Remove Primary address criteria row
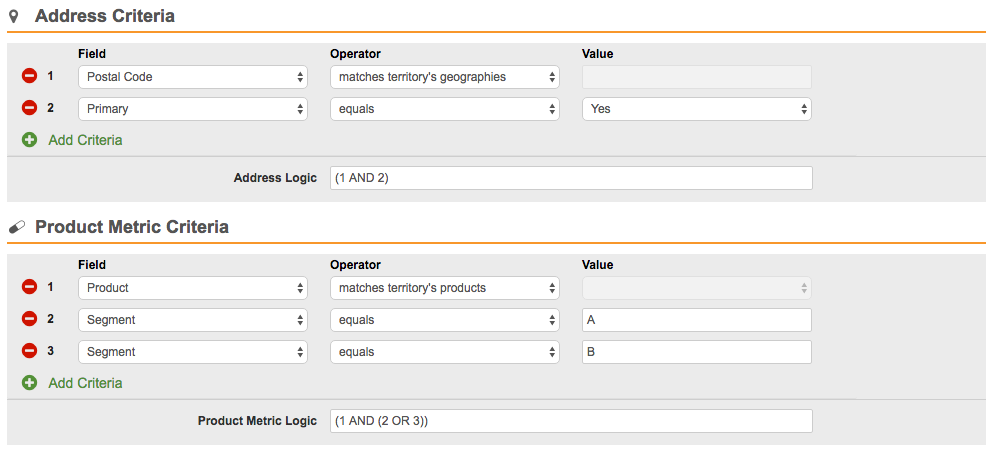The image size is (986, 459). (x=29, y=108)
